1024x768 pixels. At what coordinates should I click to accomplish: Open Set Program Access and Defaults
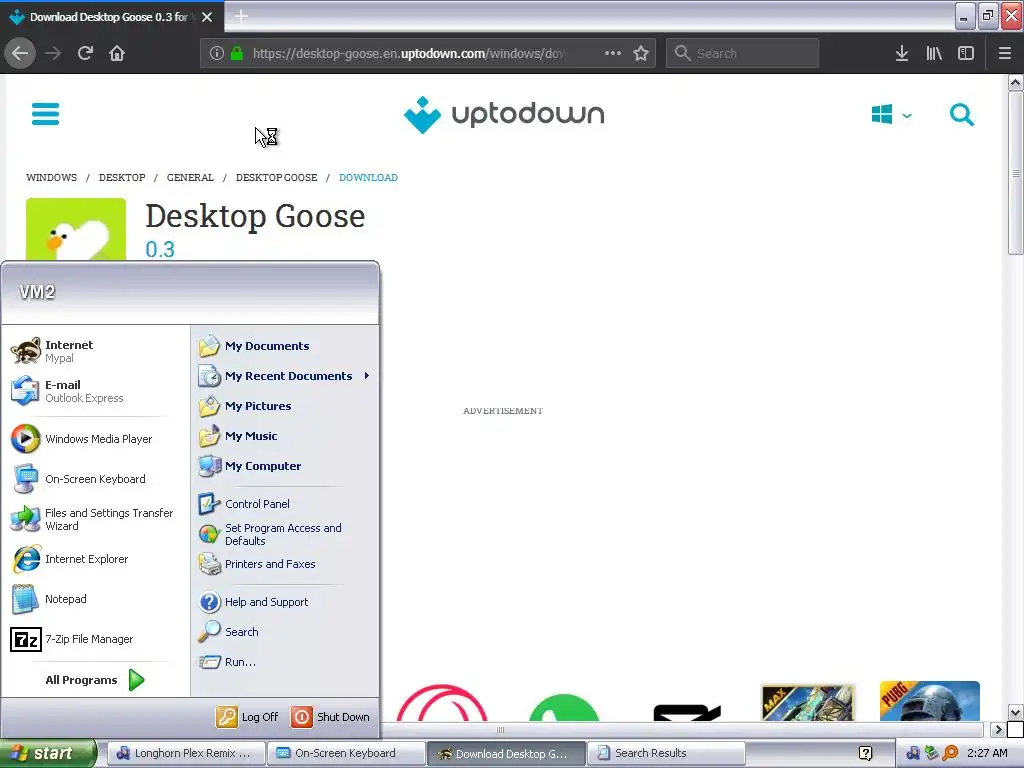tap(284, 534)
